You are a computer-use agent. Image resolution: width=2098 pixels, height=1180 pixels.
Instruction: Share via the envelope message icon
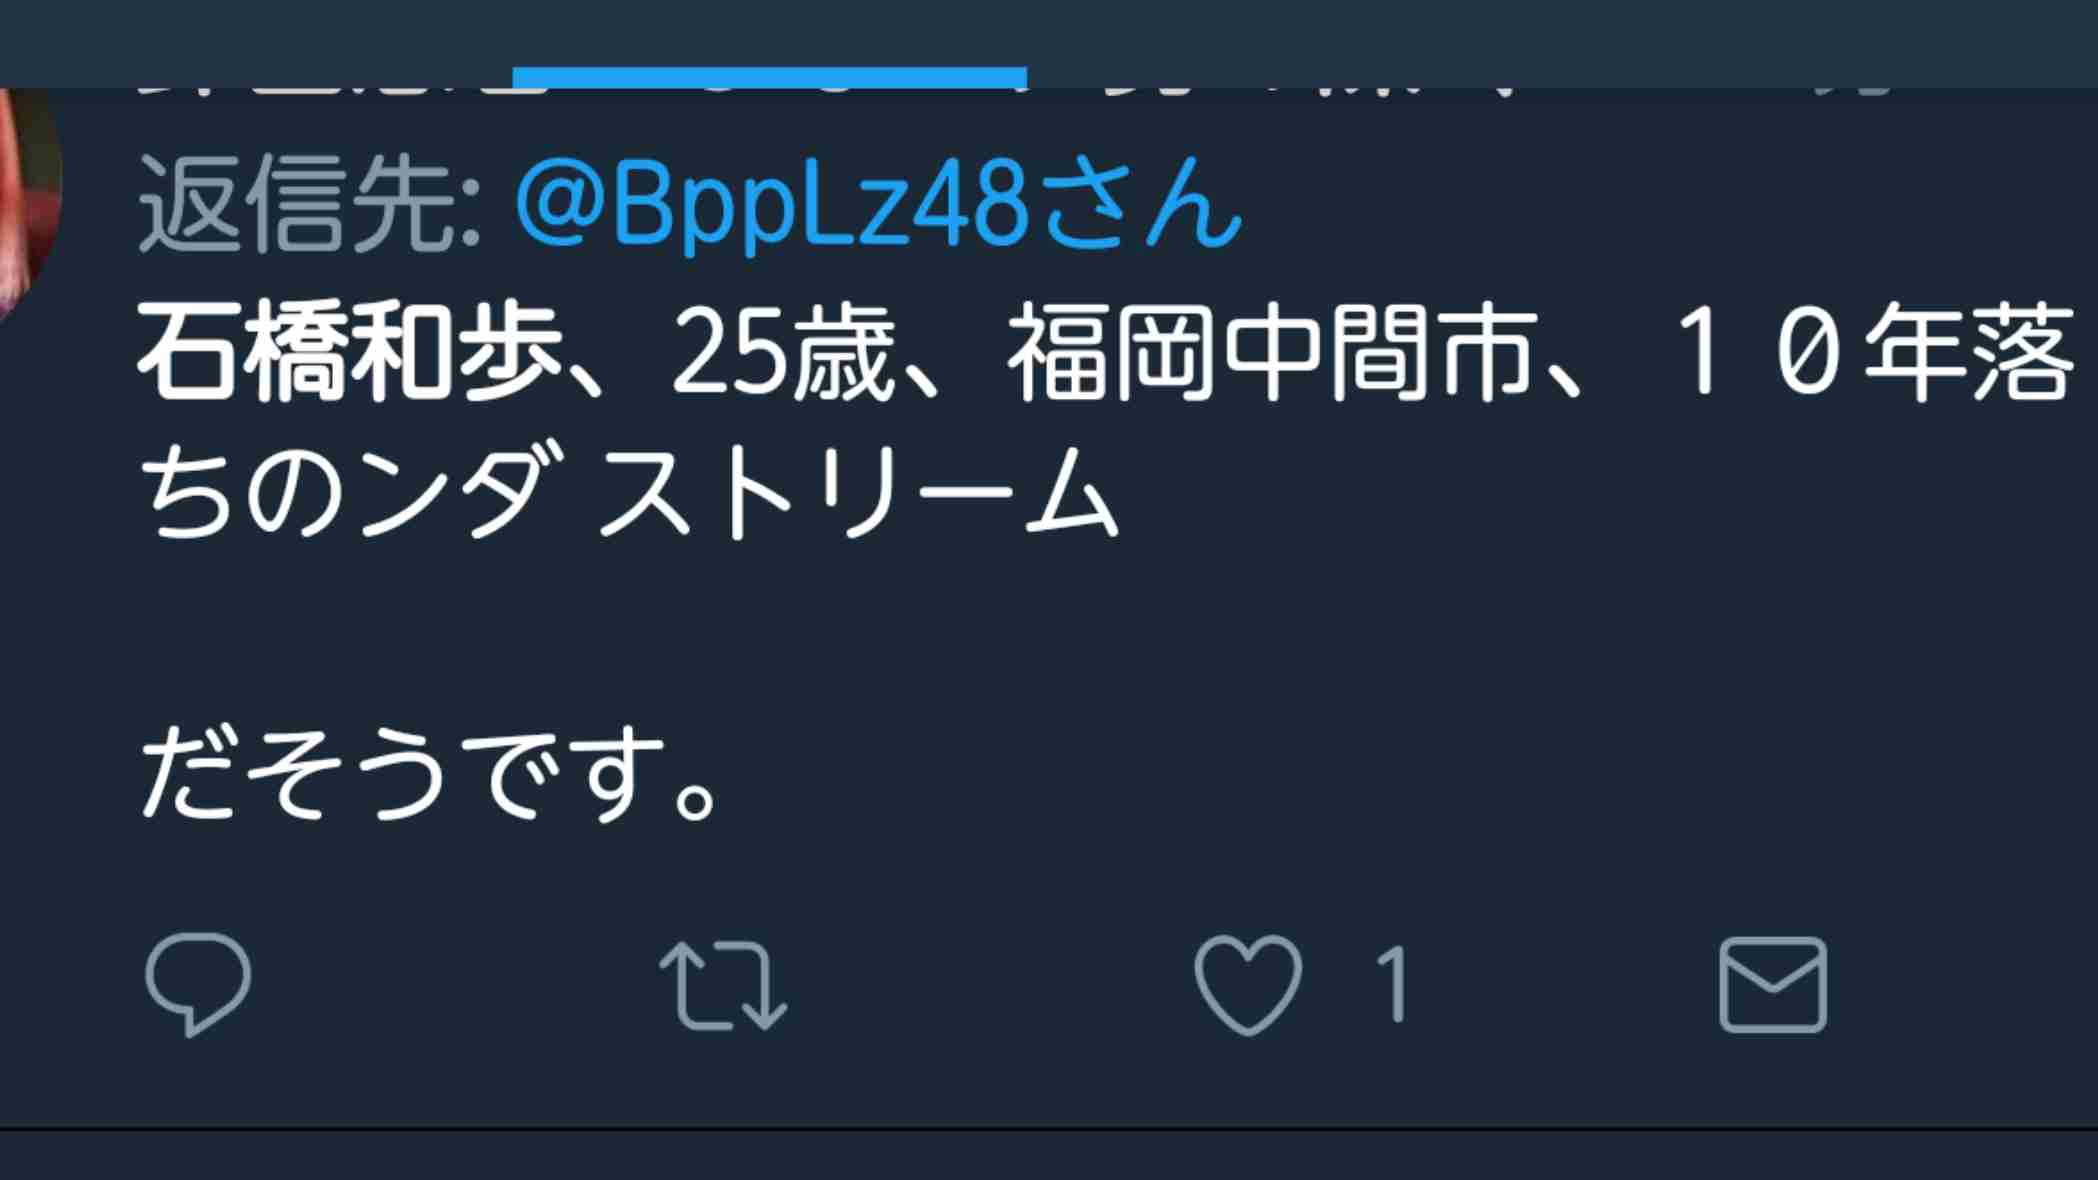click(1773, 985)
